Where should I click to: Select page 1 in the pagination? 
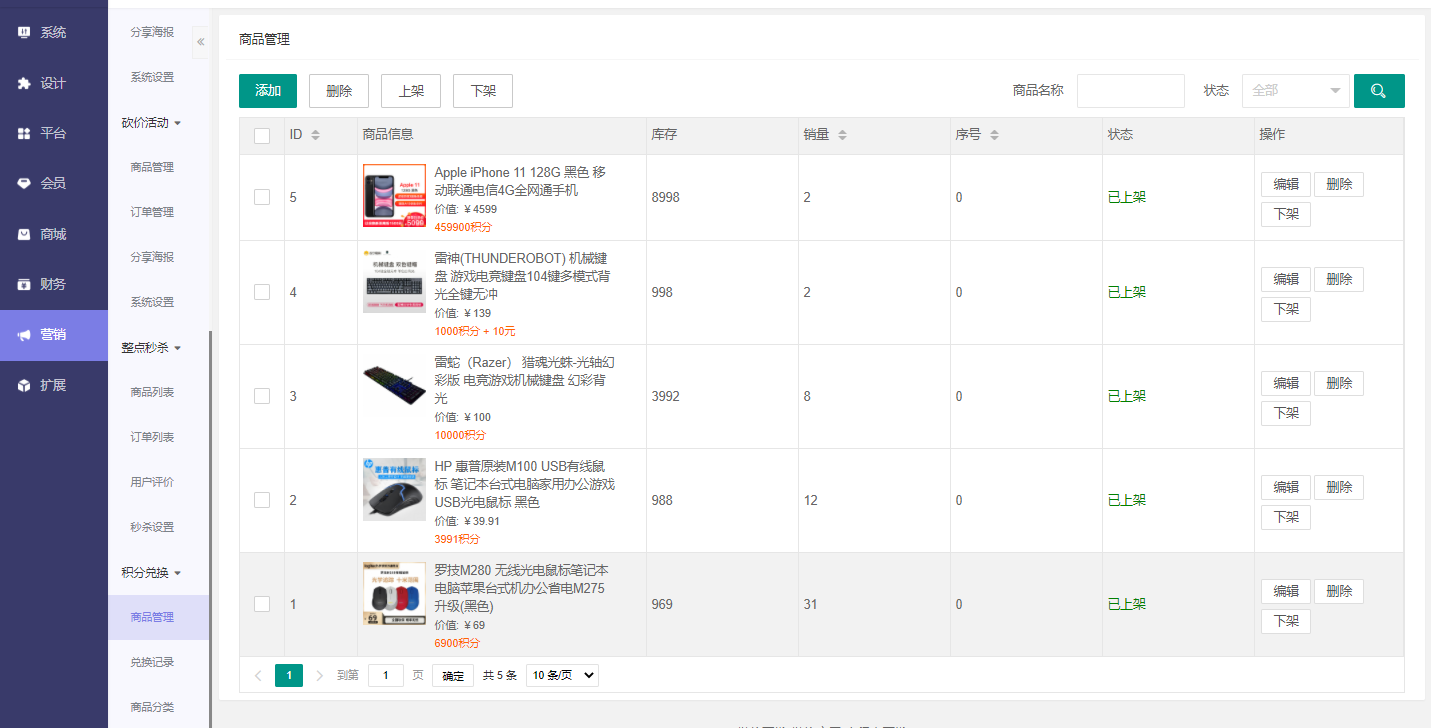(x=288, y=676)
